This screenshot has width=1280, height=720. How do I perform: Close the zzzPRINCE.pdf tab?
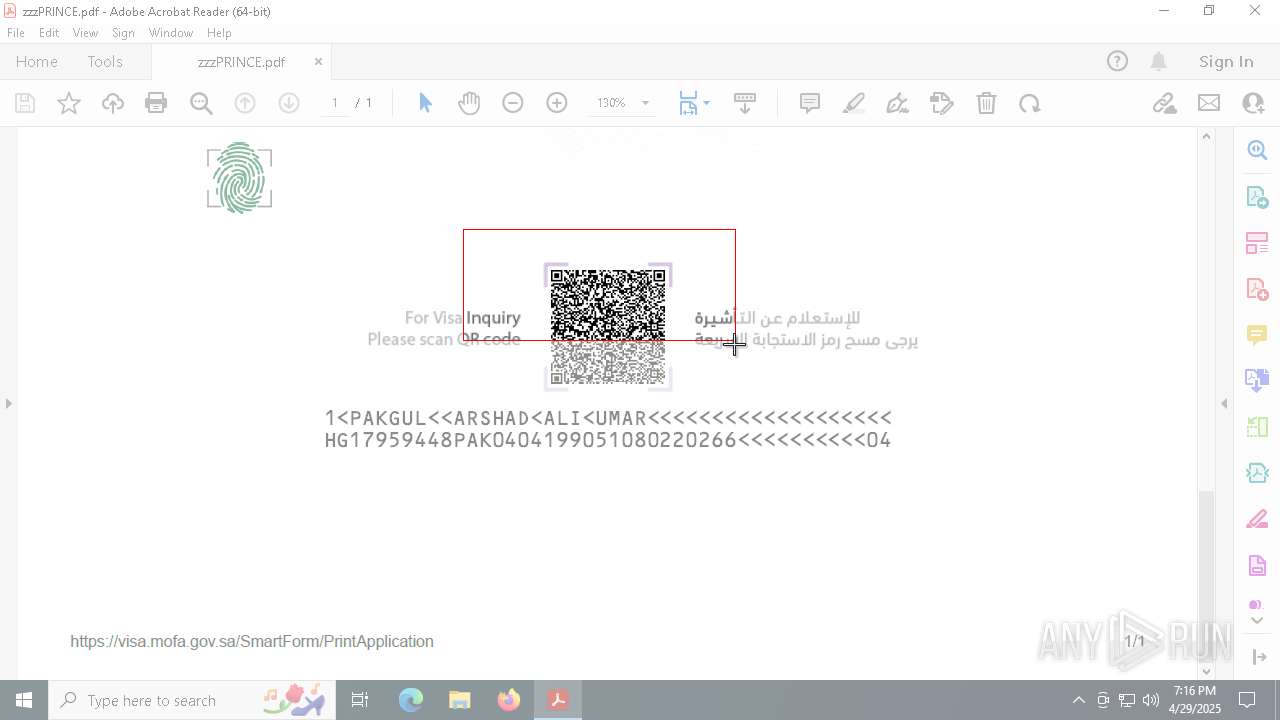pos(318,61)
